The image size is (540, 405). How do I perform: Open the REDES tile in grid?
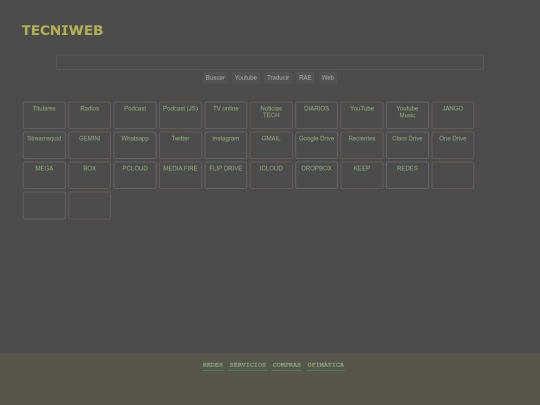[x=407, y=175]
